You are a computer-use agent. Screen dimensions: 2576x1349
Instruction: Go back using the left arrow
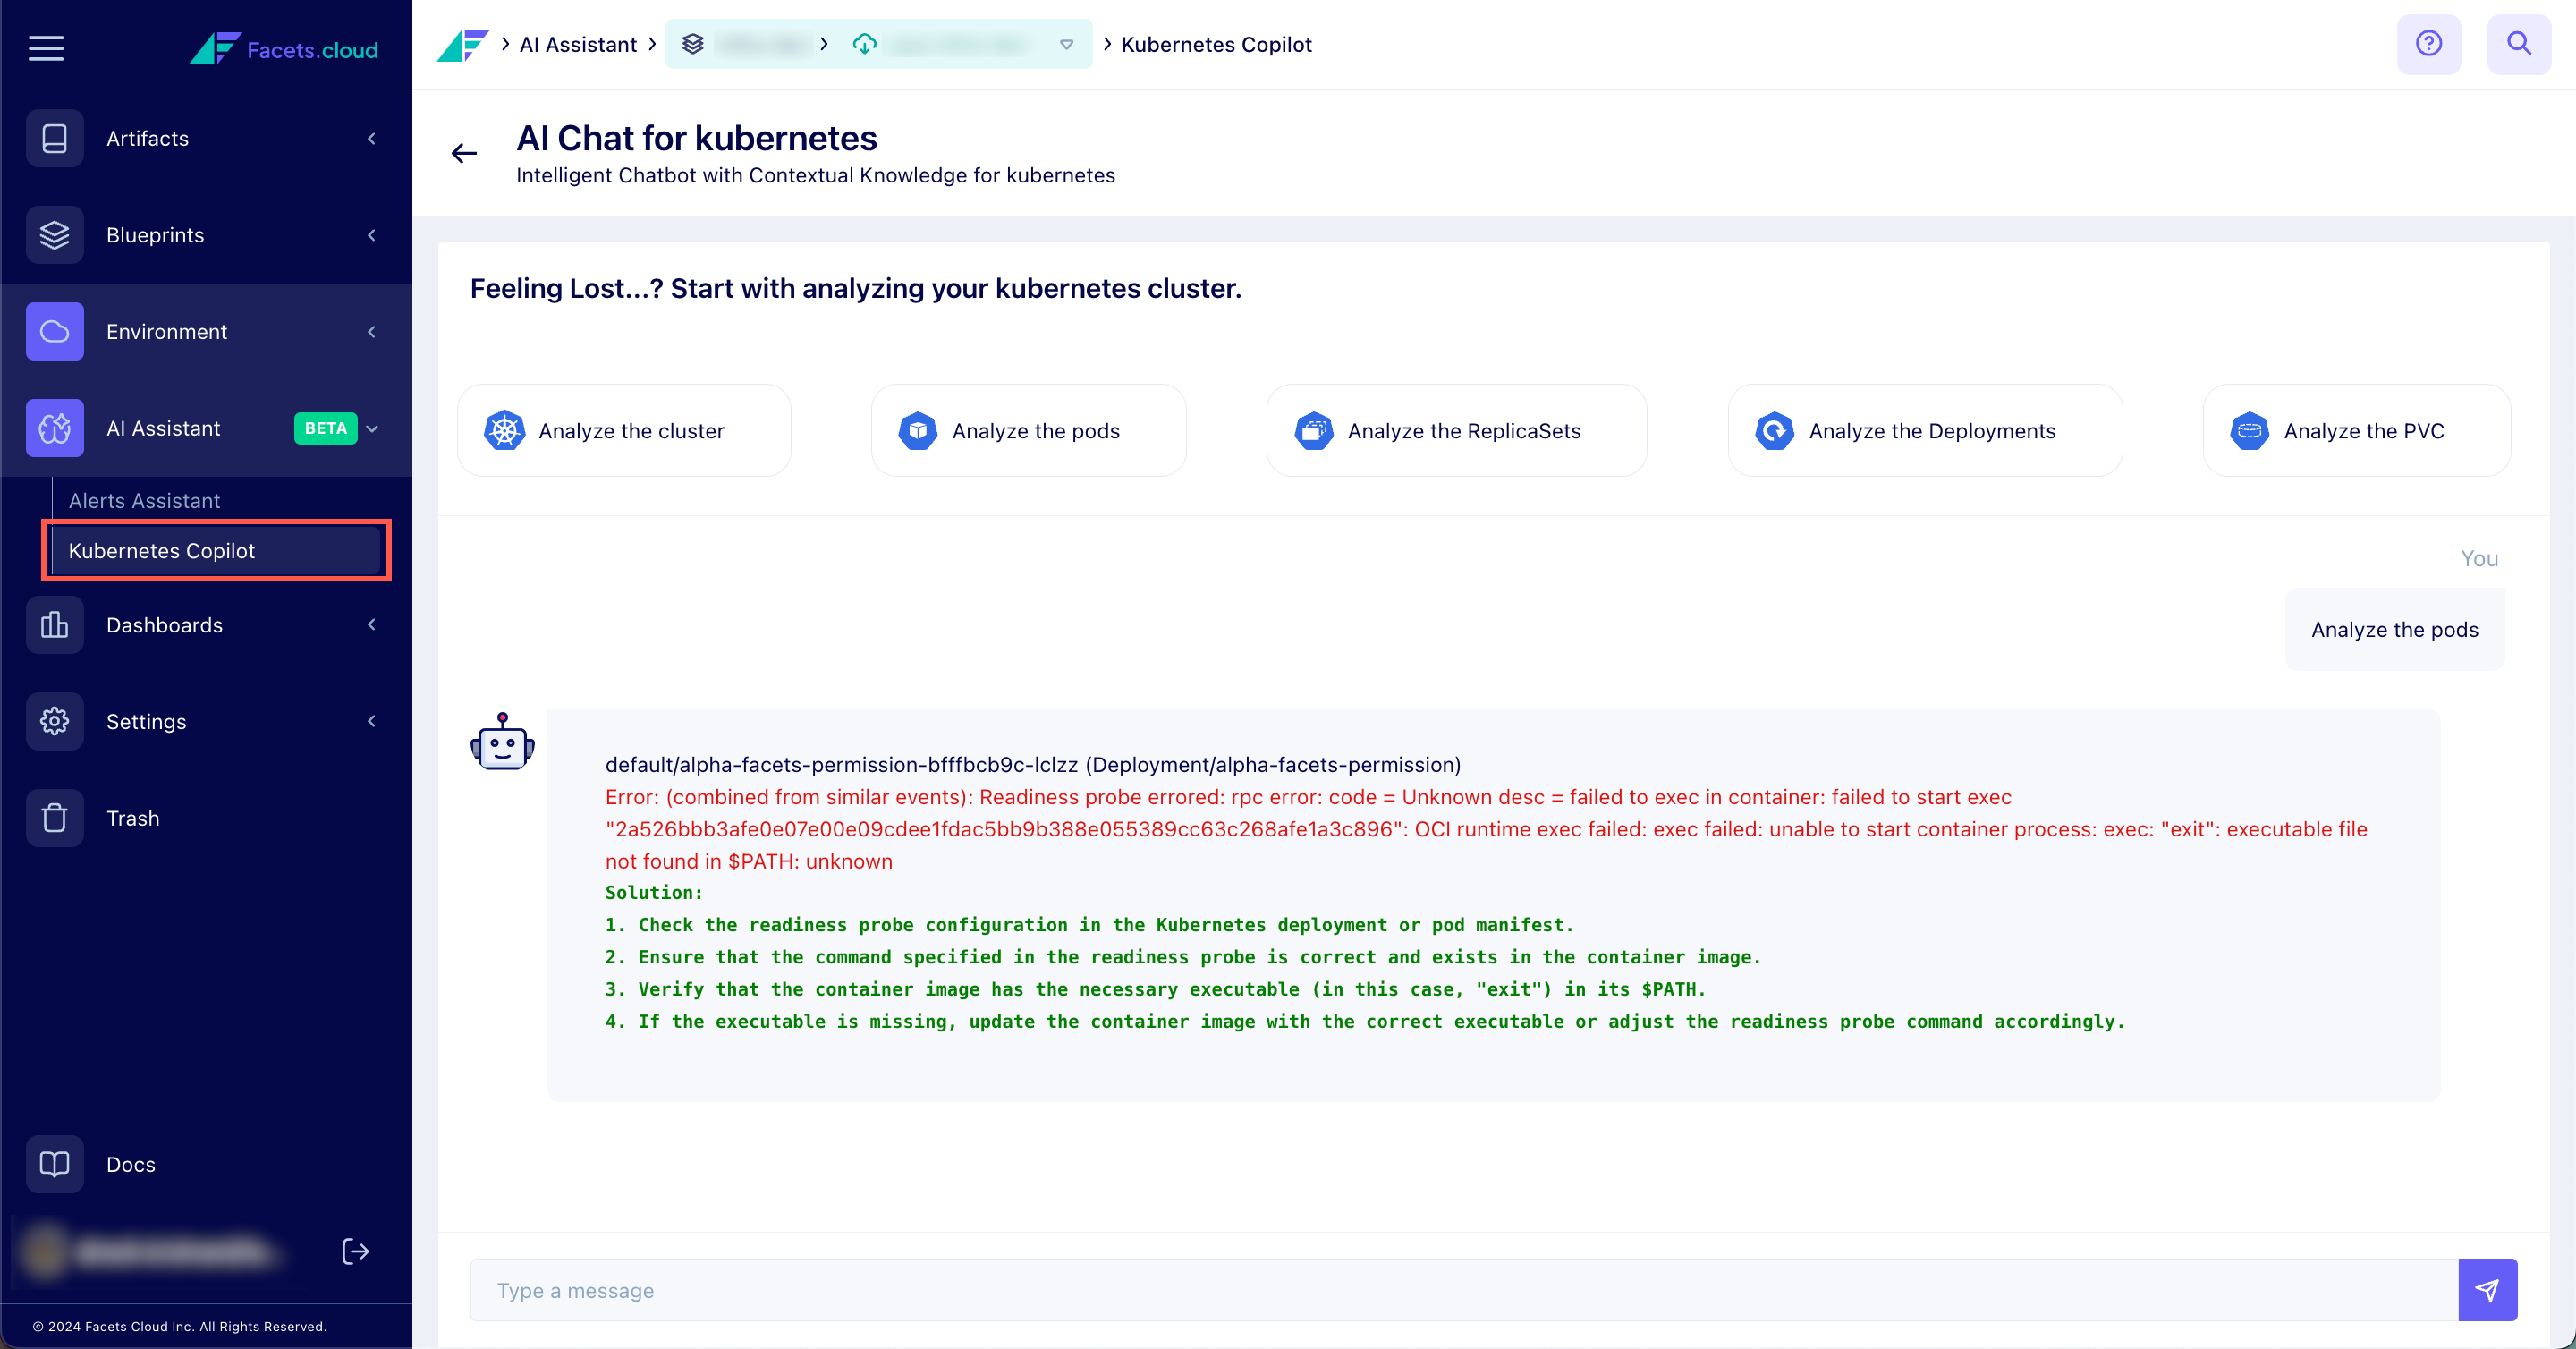click(x=464, y=153)
